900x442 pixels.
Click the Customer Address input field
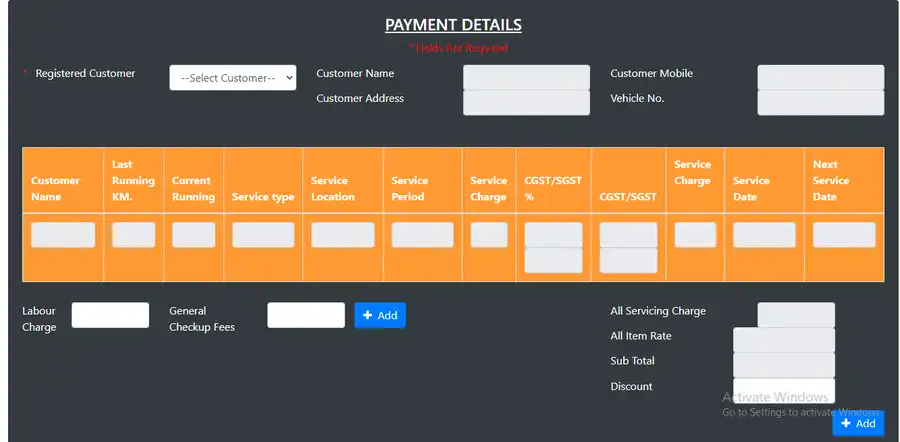tap(526, 102)
